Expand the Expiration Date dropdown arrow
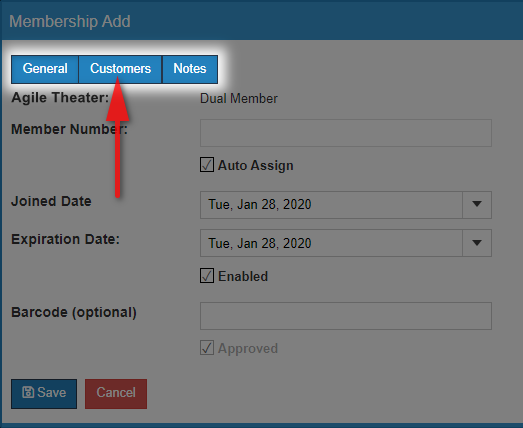The width and height of the screenshot is (523, 428). point(477,243)
